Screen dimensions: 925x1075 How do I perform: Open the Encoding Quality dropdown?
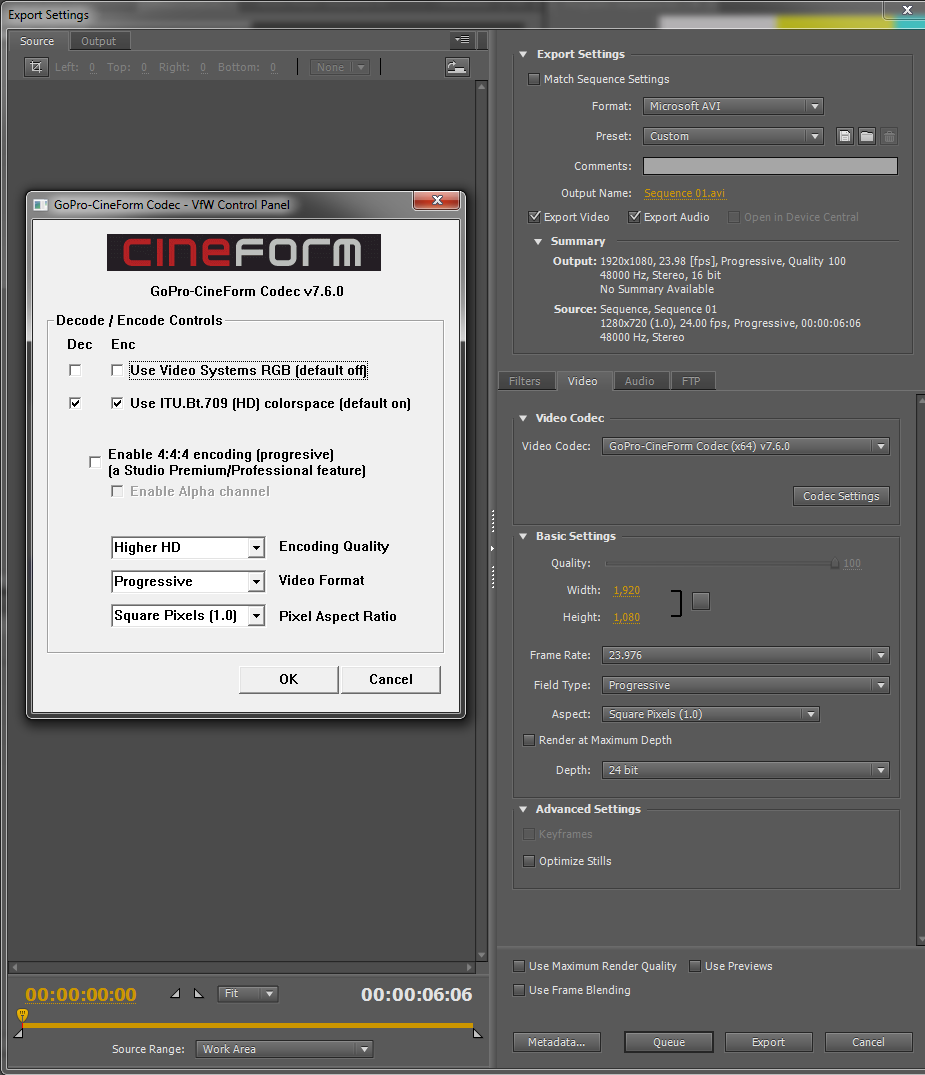tap(256, 548)
